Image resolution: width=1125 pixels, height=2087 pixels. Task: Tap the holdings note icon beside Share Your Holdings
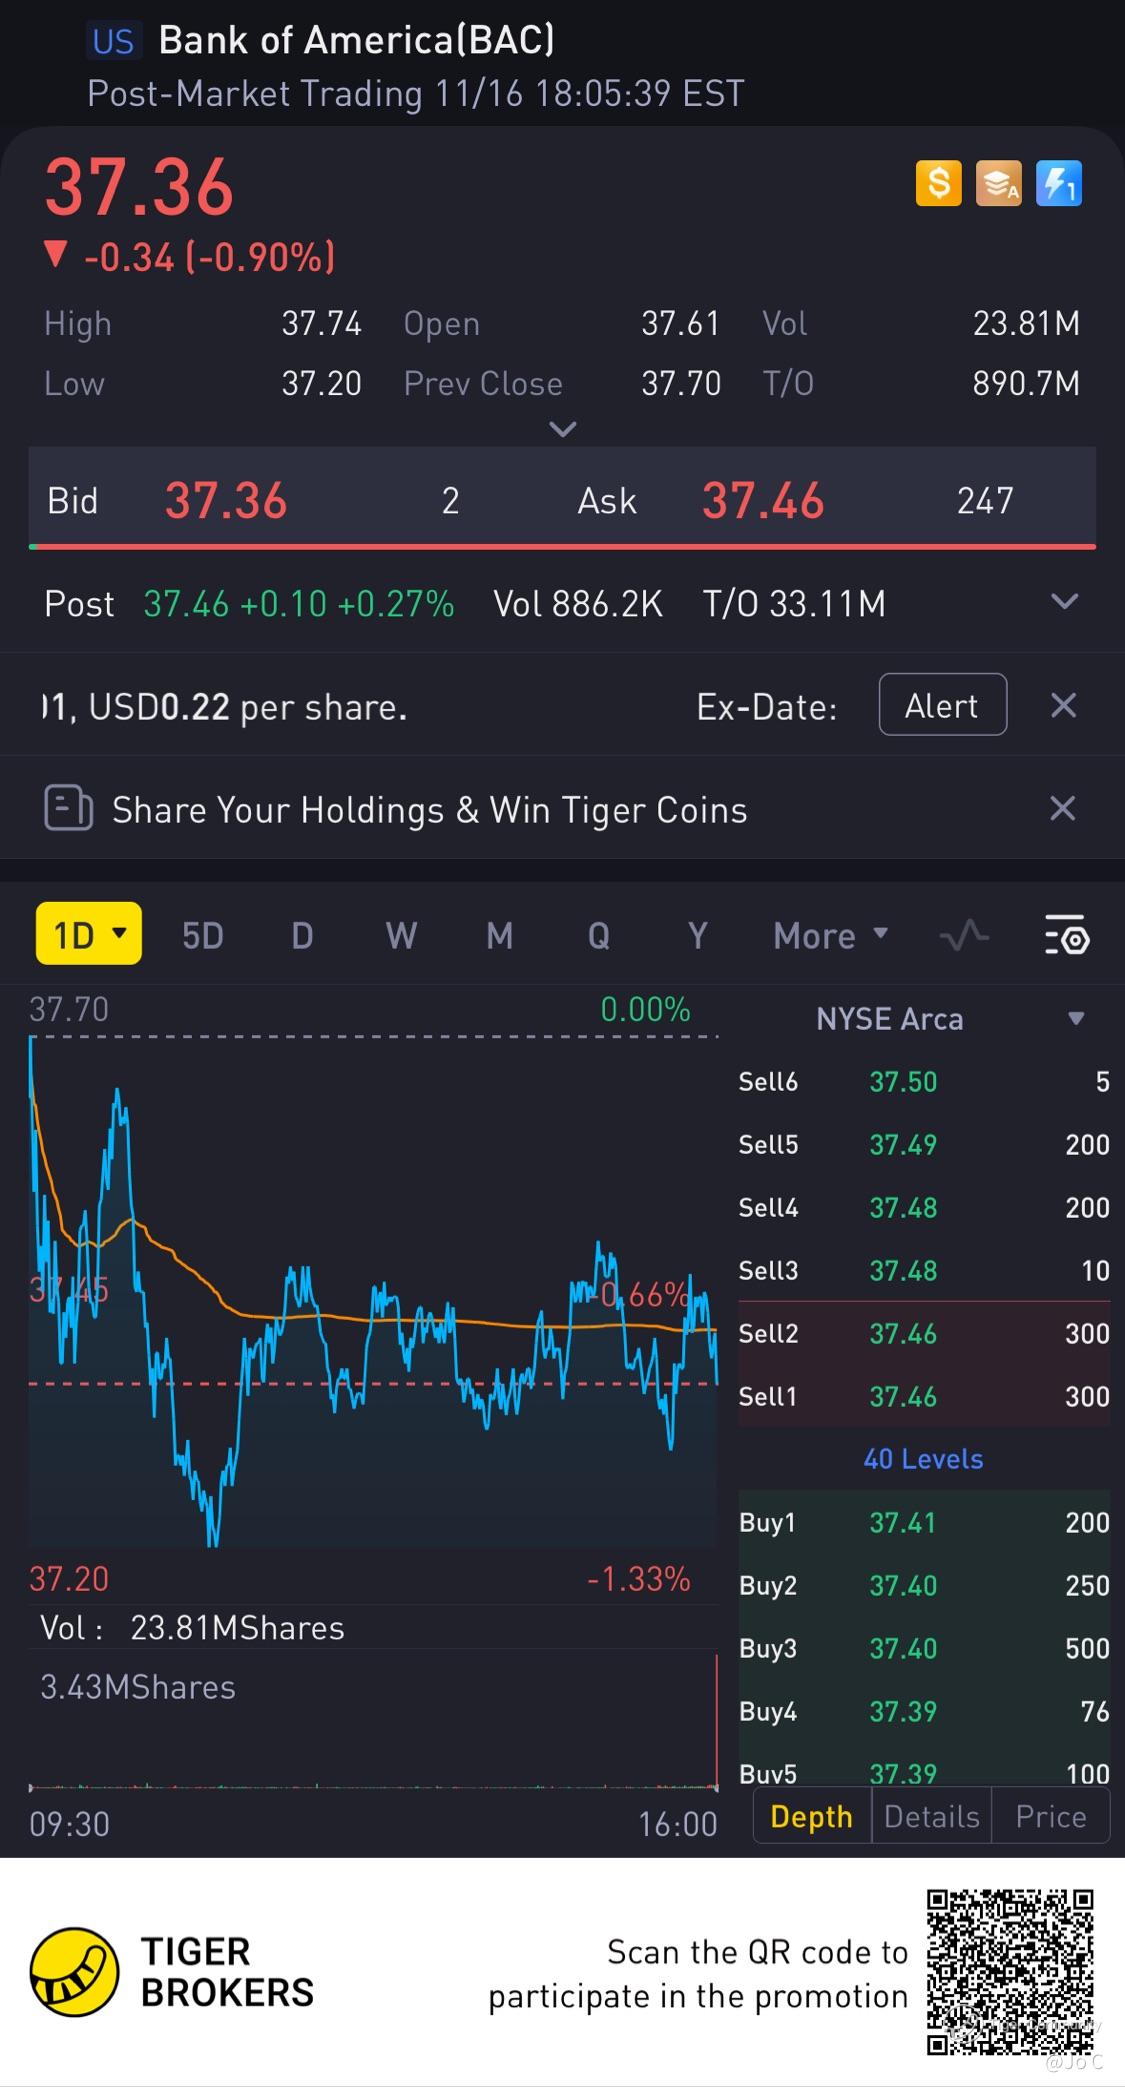click(68, 808)
